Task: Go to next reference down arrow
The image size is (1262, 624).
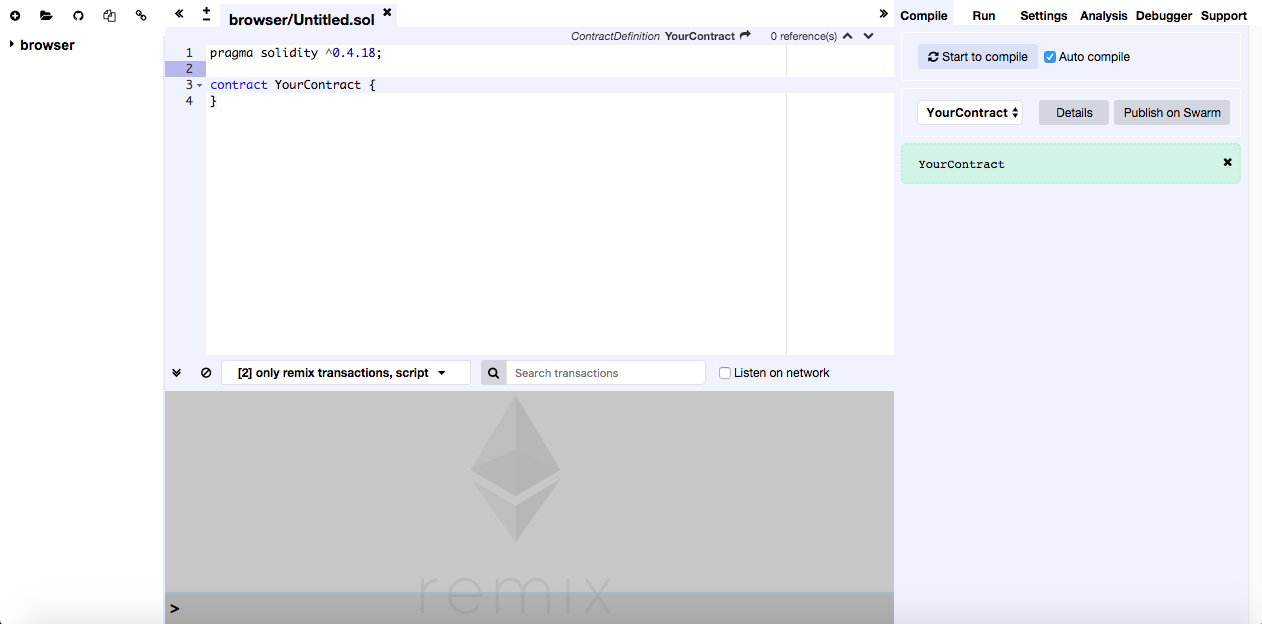Action: pyautogui.click(x=868, y=36)
